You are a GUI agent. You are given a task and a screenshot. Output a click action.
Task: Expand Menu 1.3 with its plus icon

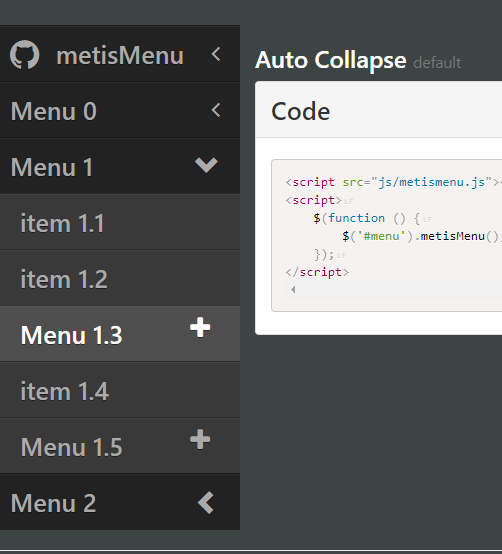200,327
